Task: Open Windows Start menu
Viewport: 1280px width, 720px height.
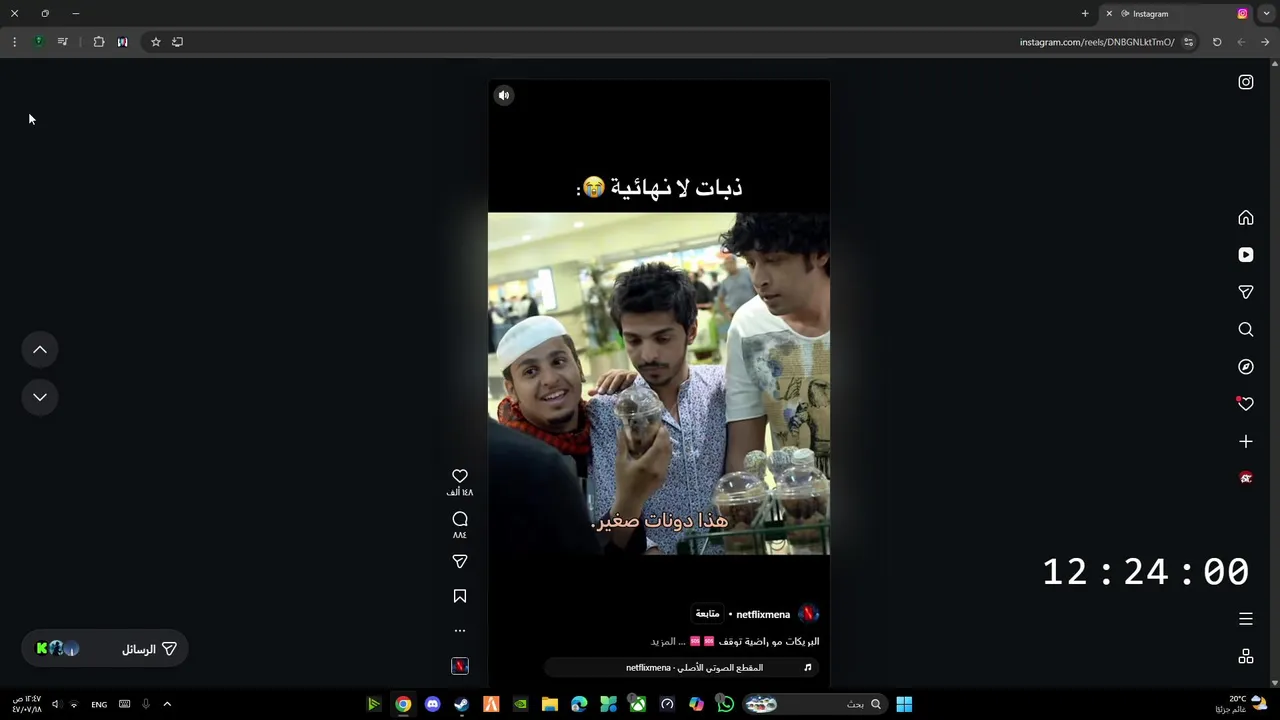Action: click(x=904, y=704)
